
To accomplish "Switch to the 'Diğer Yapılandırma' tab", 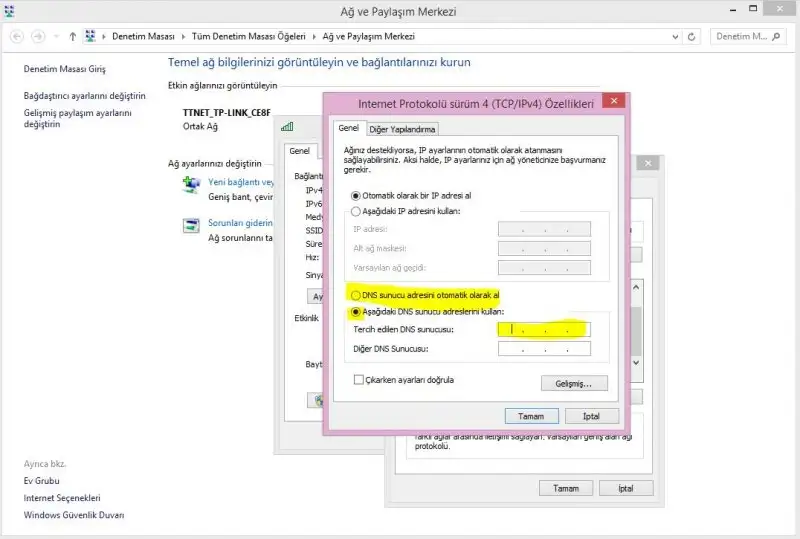I will (x=402, y=128).
